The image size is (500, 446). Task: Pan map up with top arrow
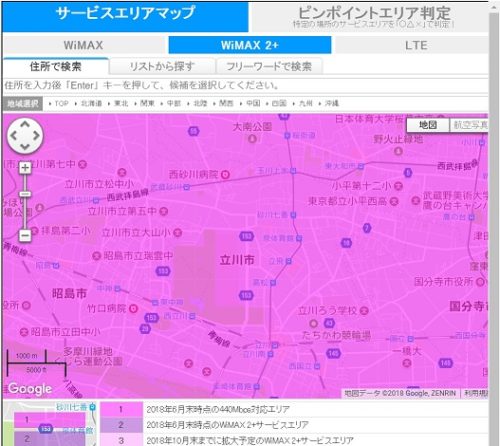tap(25, 125)
